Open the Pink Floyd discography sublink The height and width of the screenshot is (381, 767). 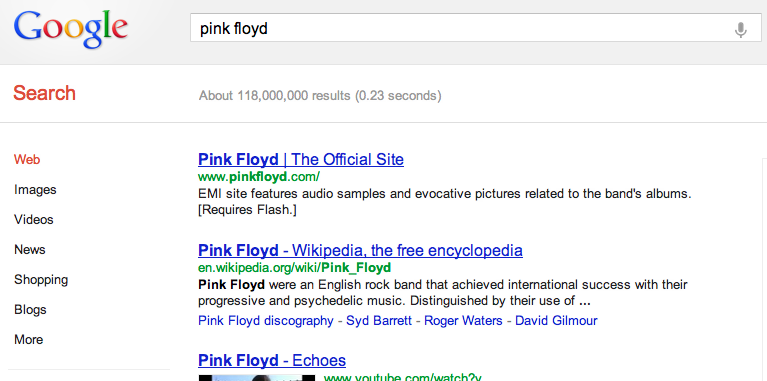click(x=266, y=321)
